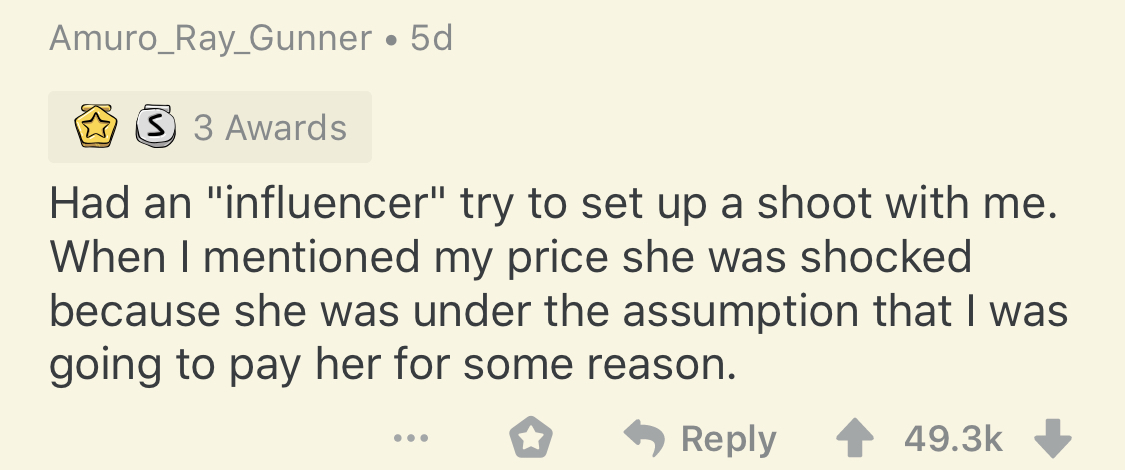Click the last line "going to pay her"
Image resolution: width=1125 pixels, height=470 pixels.
pyautogui.click(x=391, y=364)
